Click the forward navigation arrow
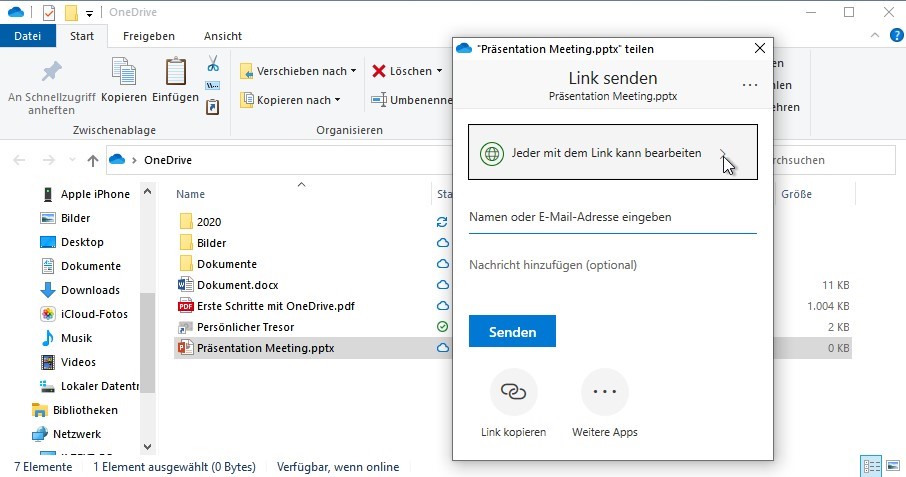The width and height of the screenshot is (906, 477). (x=49, y=161)
